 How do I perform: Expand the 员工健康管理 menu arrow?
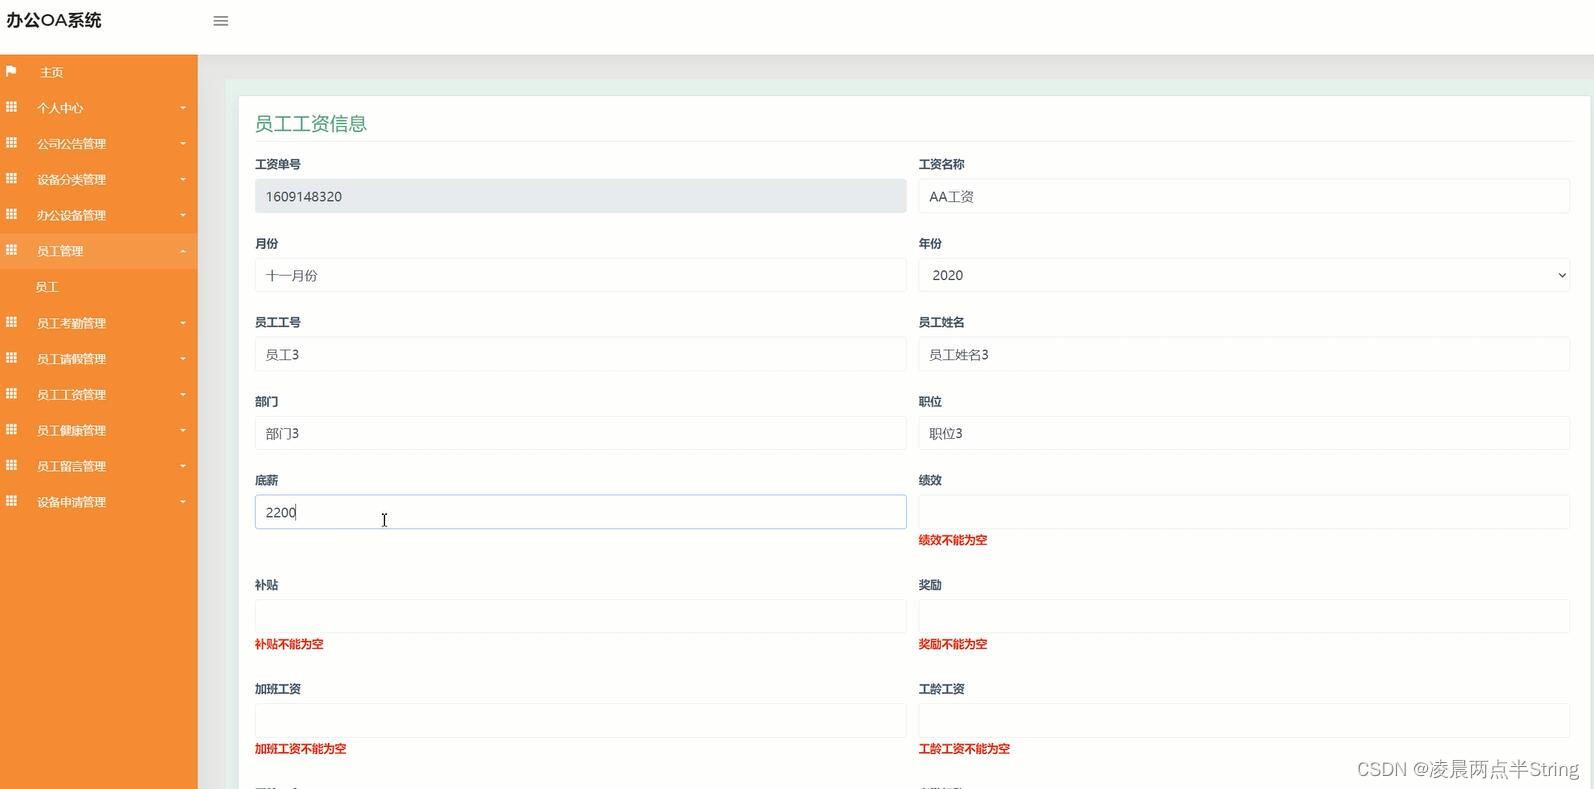point(183,430)
